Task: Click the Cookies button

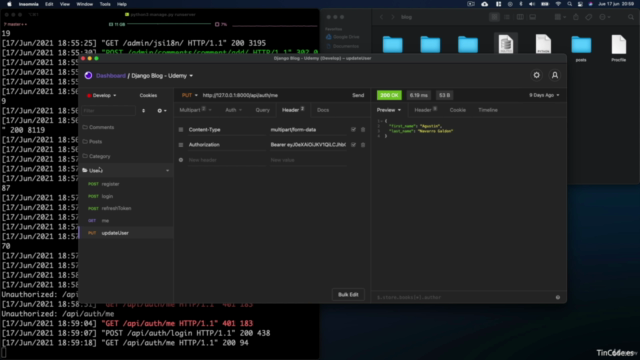Action: [148, 95]
